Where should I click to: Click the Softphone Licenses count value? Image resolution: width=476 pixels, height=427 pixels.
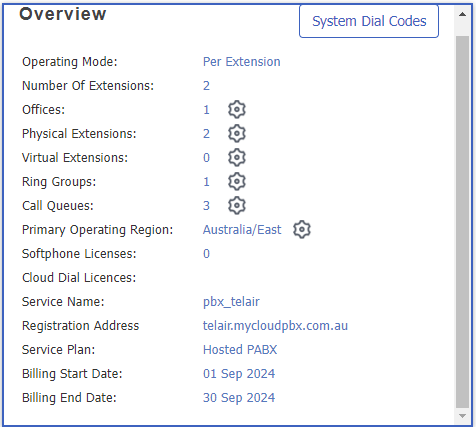(206, 254)
